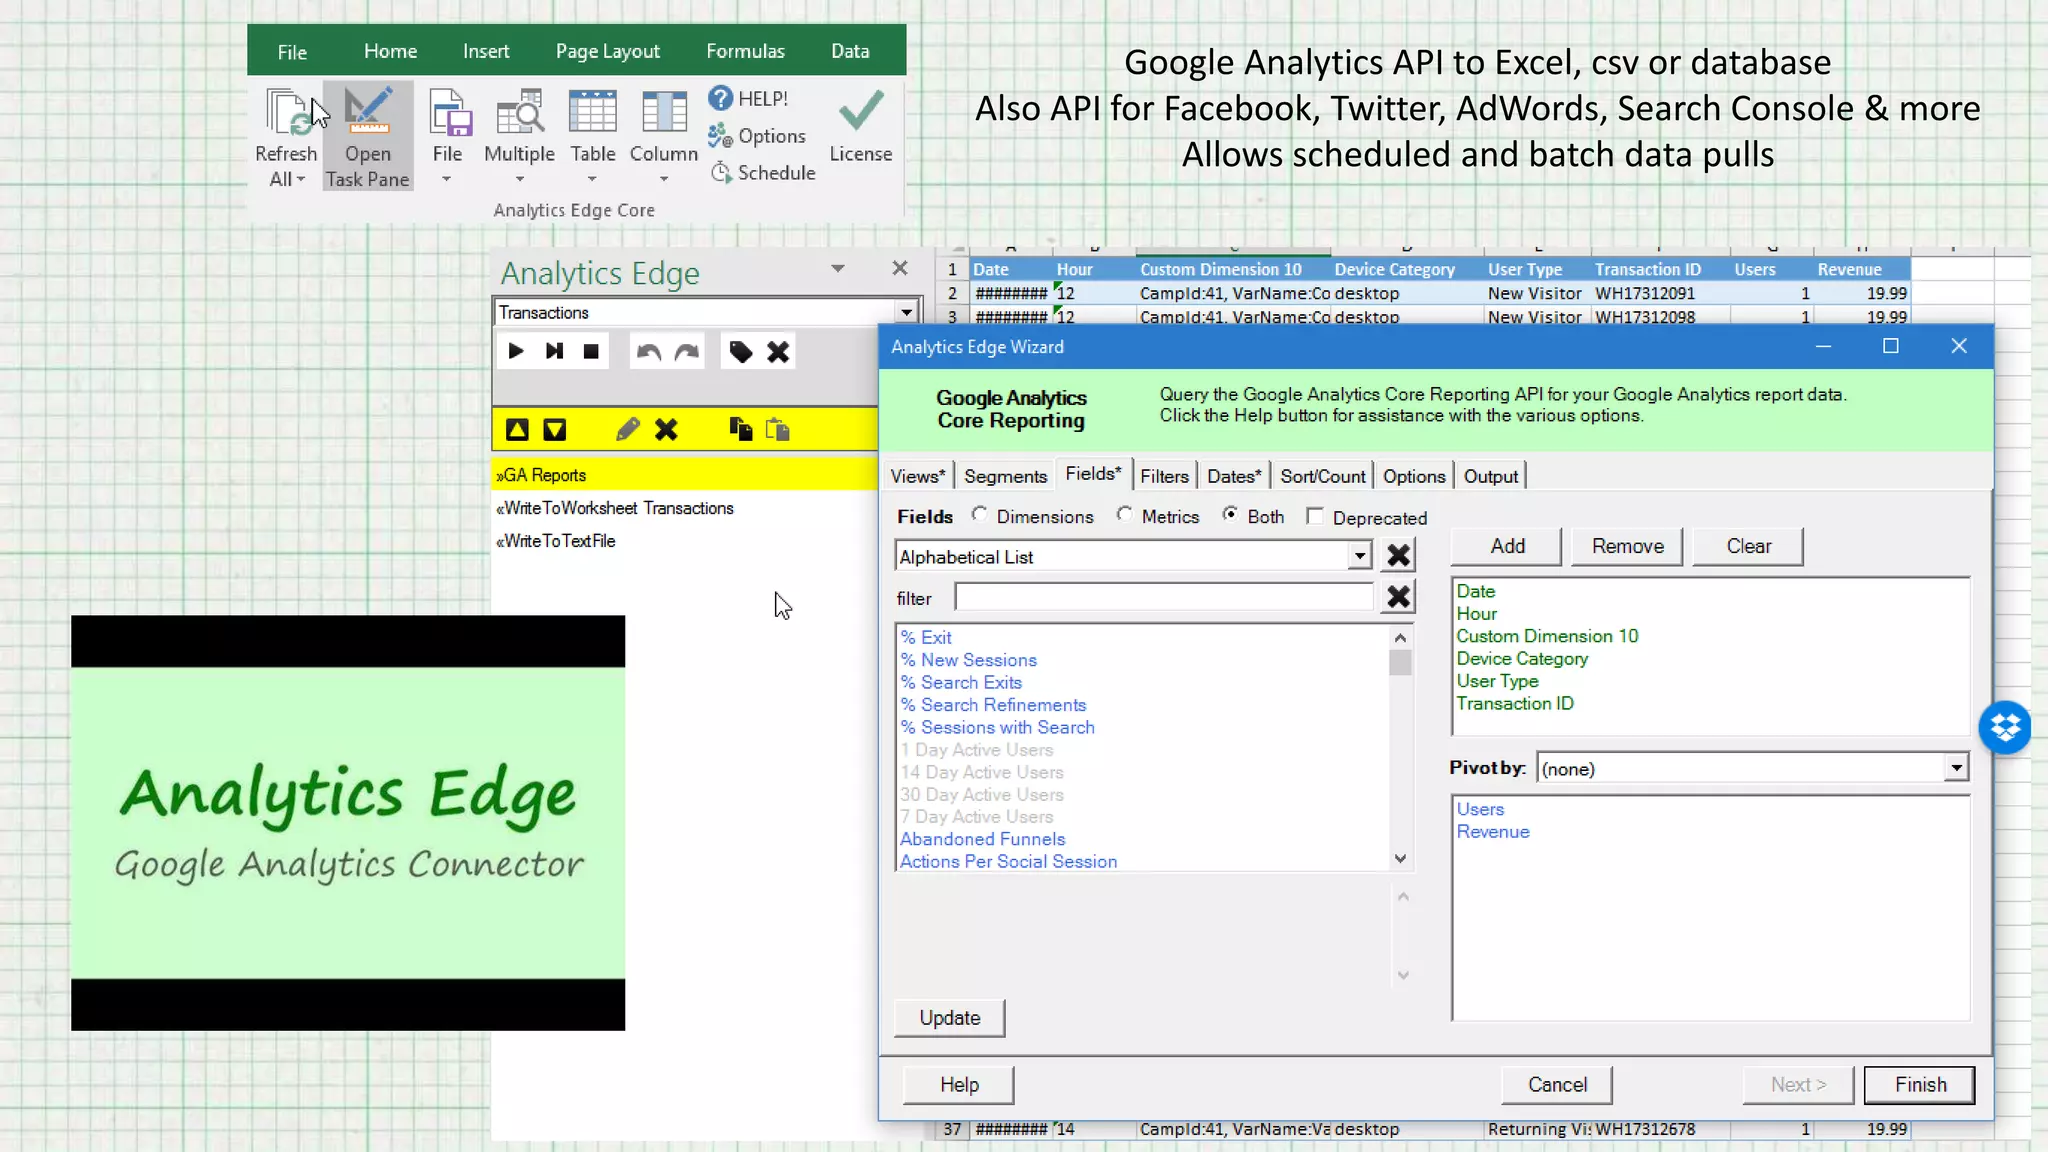The height and width of the screenshot is (1152, 2048).
Task: Click the Clear button
Action: pyautogui.click(x=1748, y=546)
